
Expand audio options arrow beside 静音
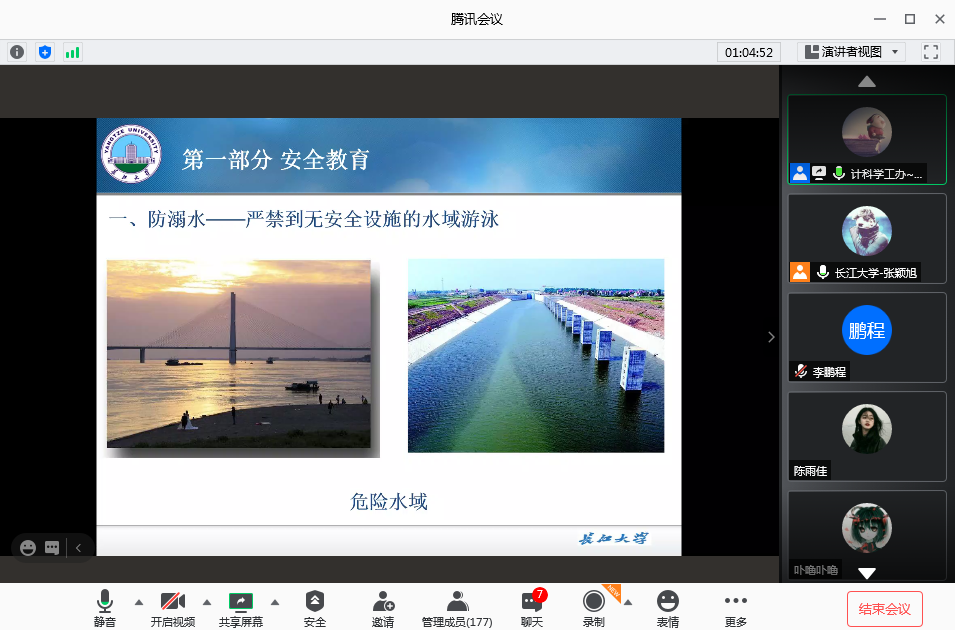pos(139,602)
